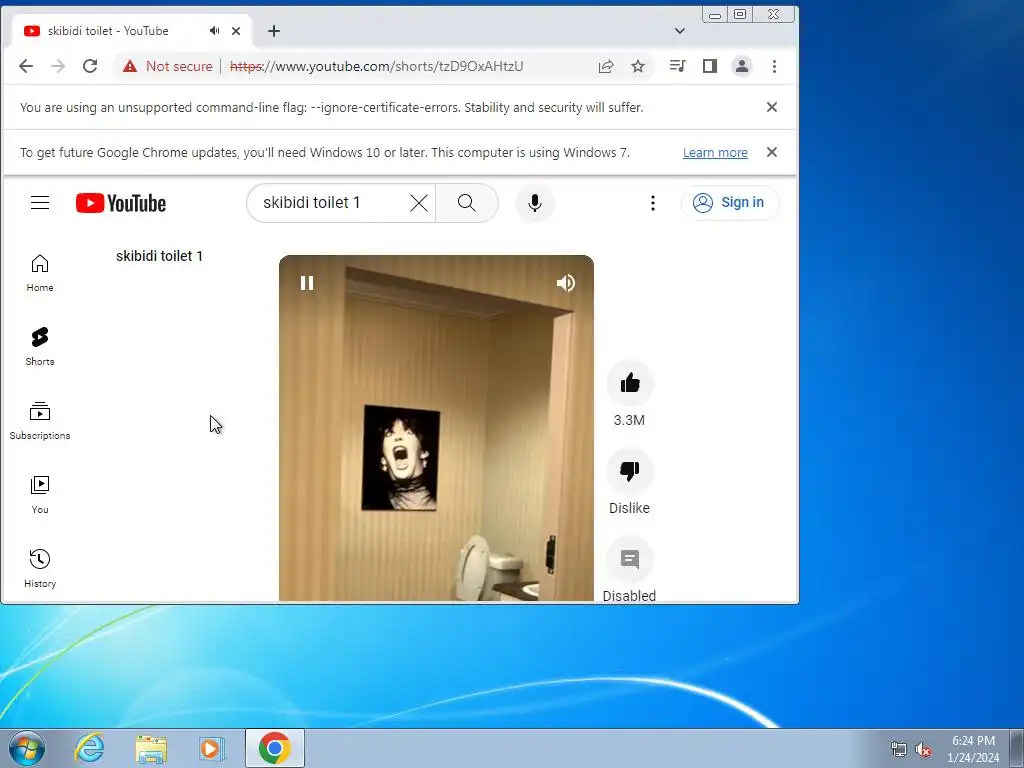This screenshot has height=768, width=1024.
Task: Run search with the magnifier button
Action: click(466, 203)
